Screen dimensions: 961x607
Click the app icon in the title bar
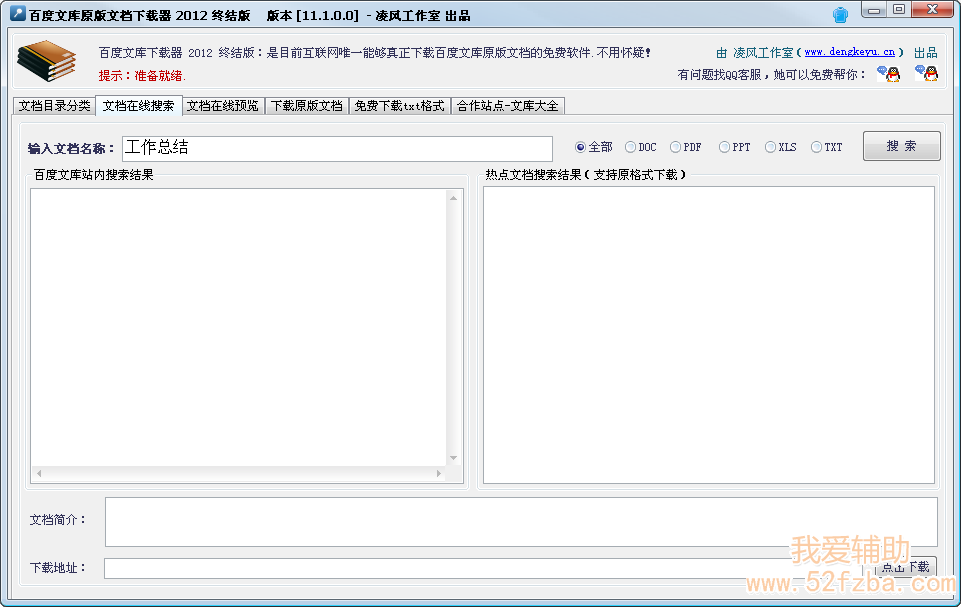click(x=18, y=13)
